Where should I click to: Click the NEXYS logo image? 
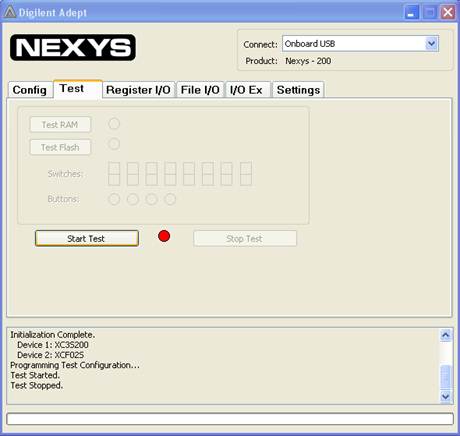click(73, 48)
